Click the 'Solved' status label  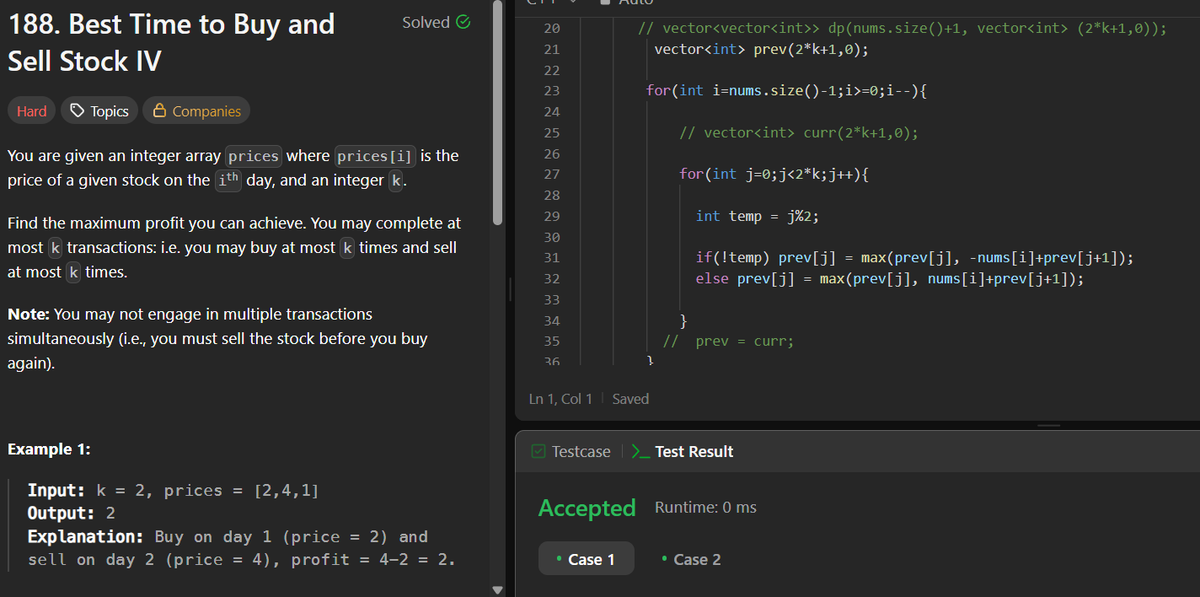(x=426, y=22)
